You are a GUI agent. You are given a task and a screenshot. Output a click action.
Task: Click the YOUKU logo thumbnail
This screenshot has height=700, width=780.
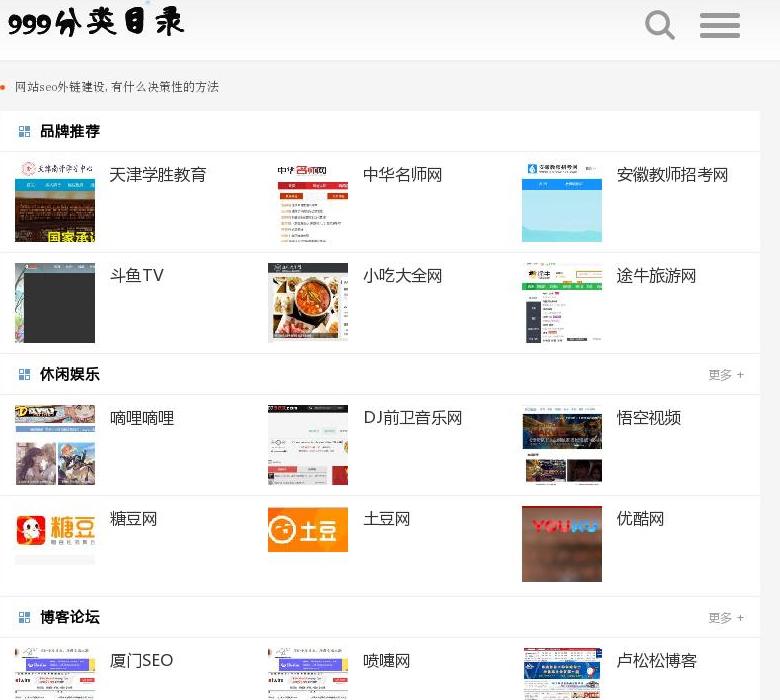[562, 544]
